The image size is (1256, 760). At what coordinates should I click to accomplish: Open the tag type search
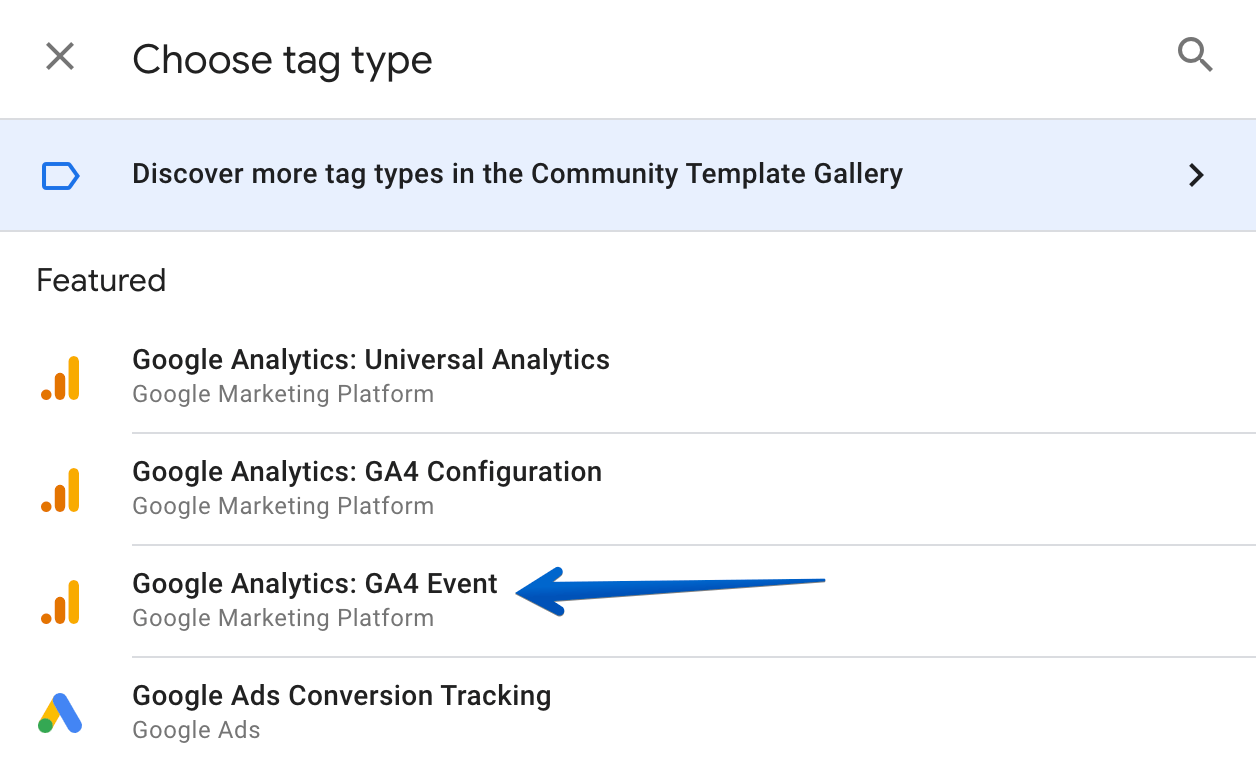click(x=1195, y=56)
